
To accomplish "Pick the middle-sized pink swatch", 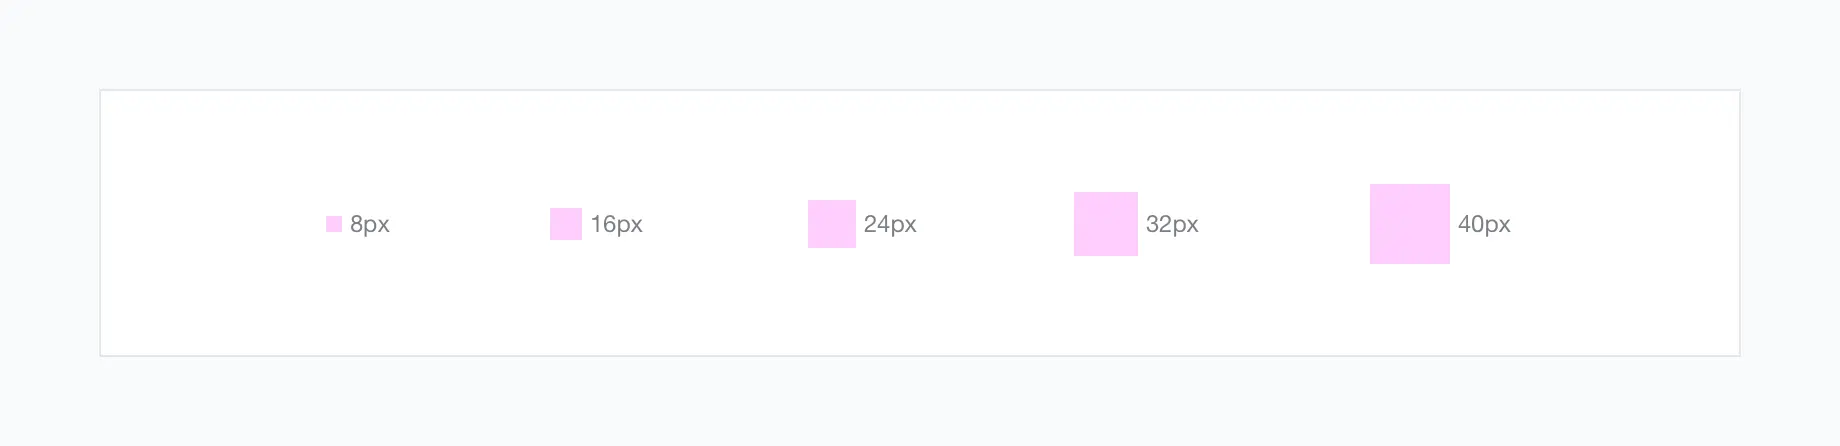I will [832, 224].
